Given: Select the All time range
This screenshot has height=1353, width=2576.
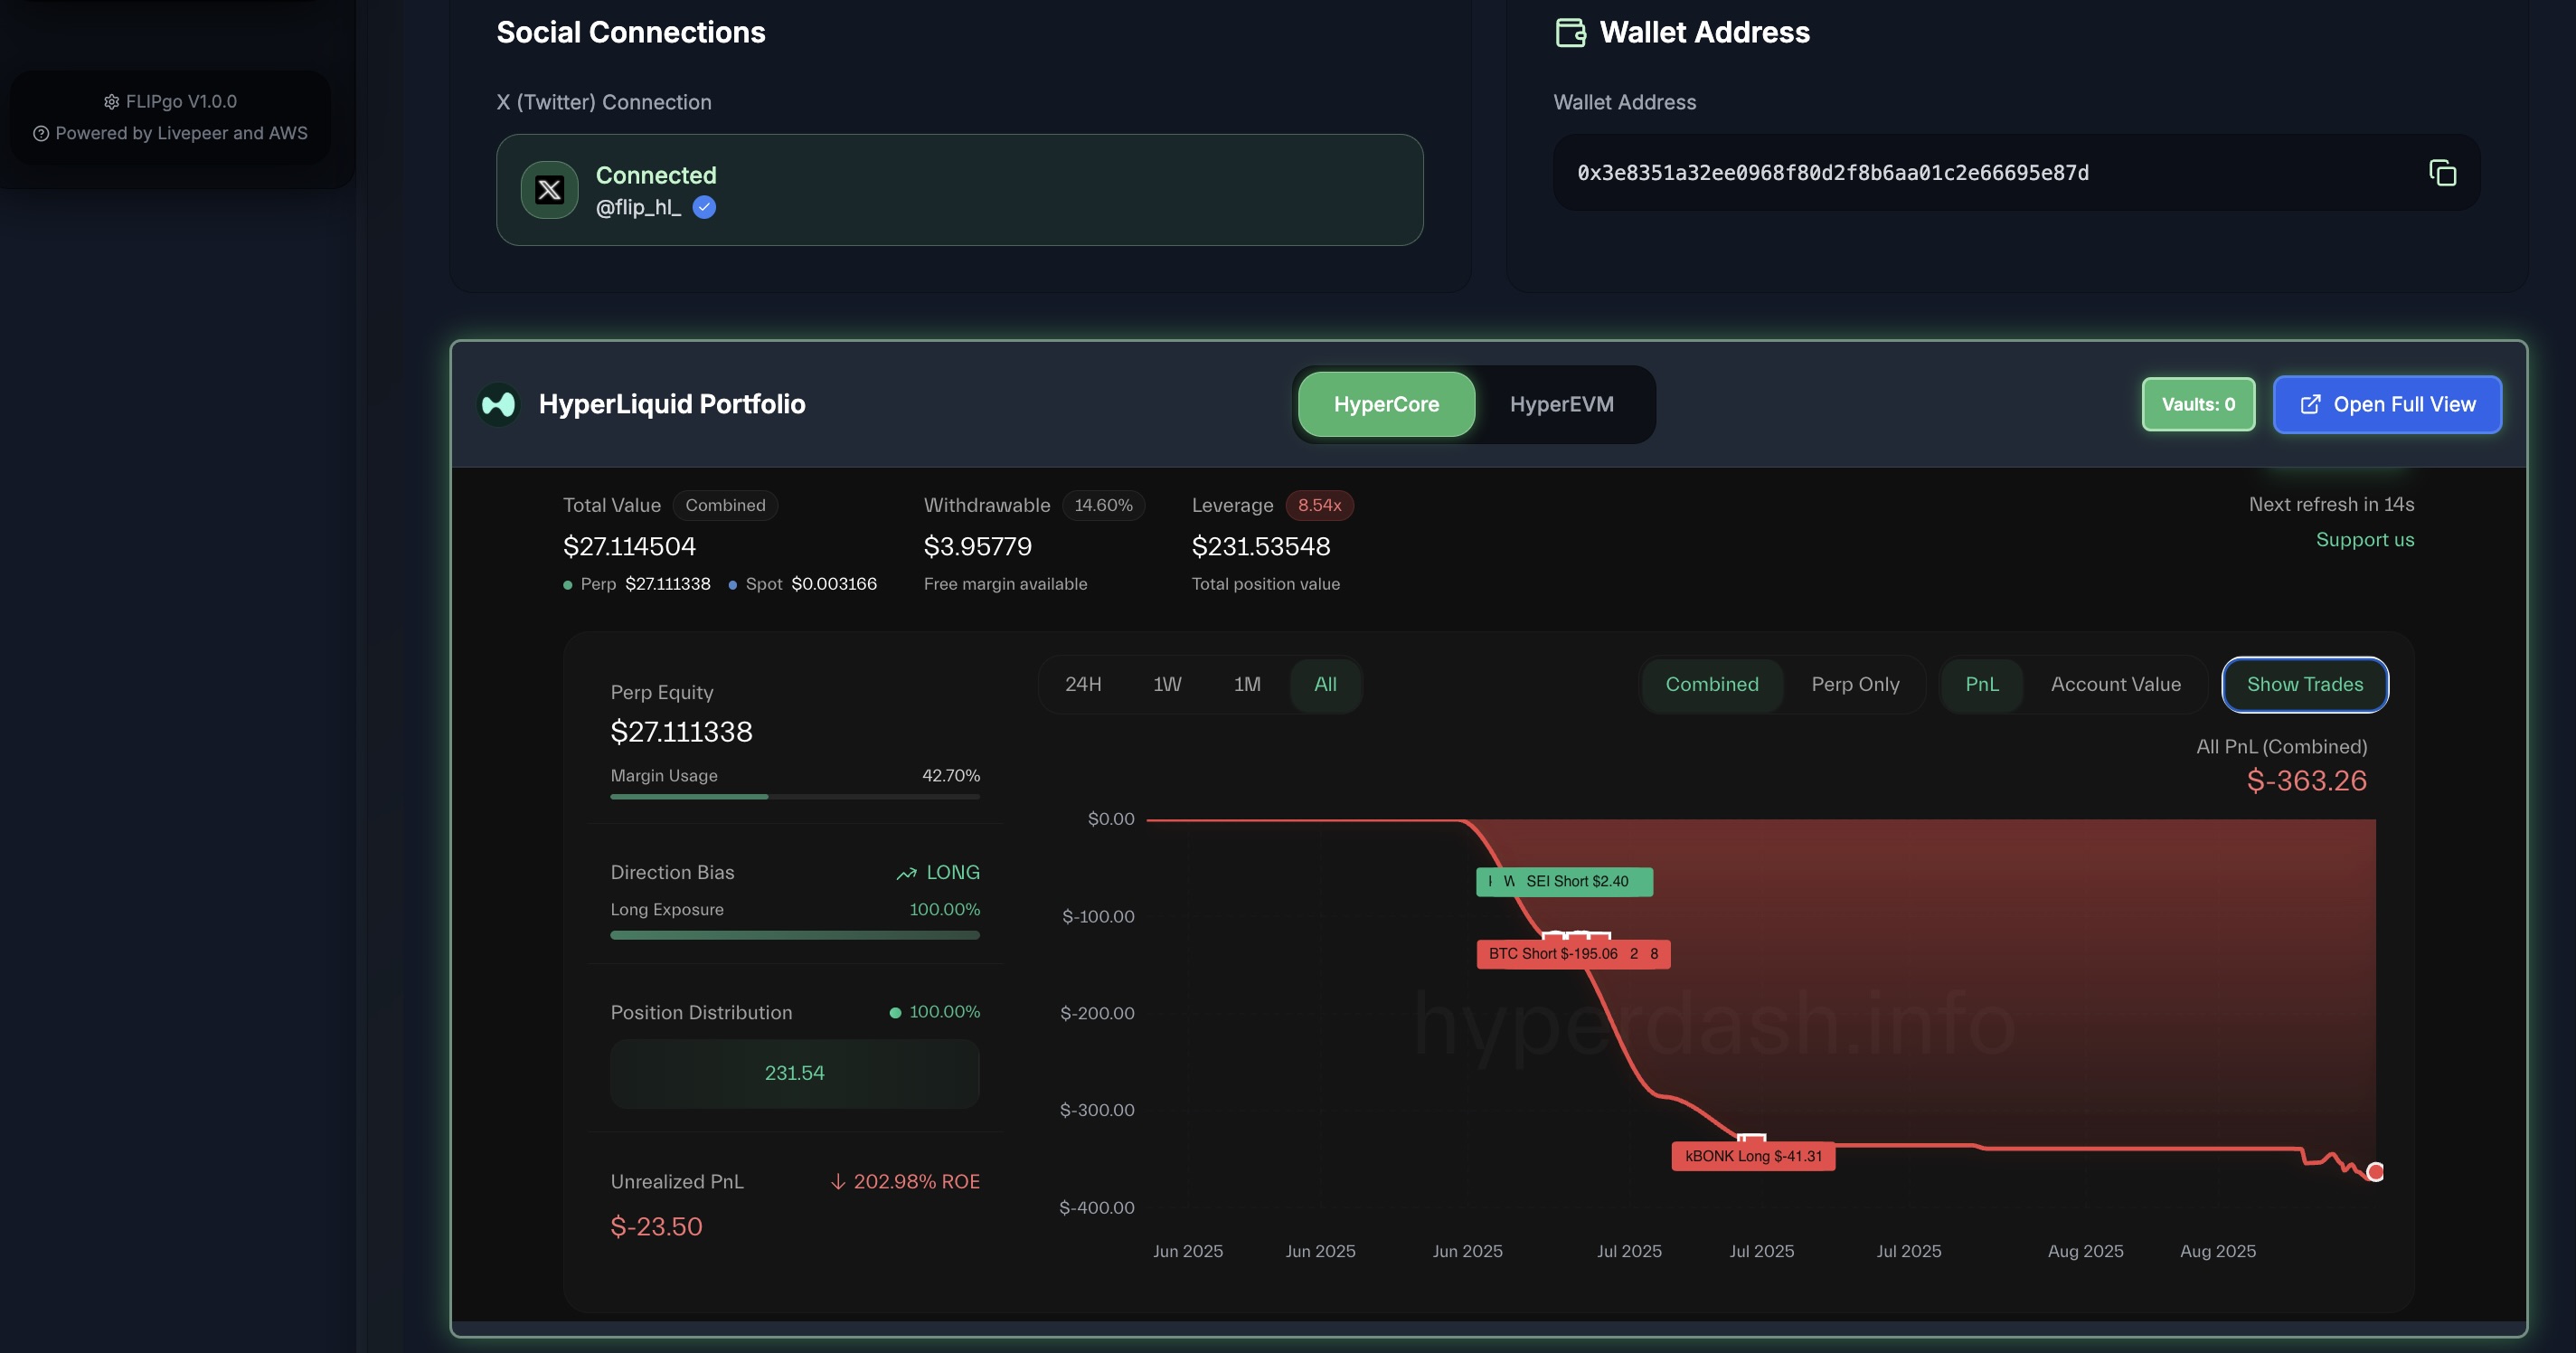Looking at the screenshot, I should (1325, 684).
